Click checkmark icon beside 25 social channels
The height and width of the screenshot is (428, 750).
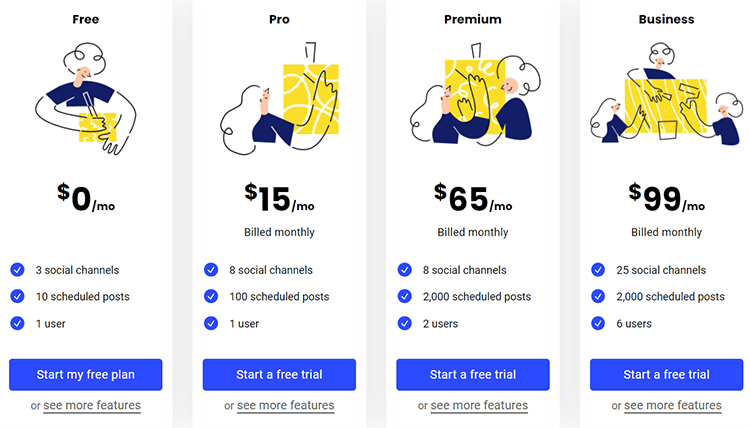[x=598, y=270]
